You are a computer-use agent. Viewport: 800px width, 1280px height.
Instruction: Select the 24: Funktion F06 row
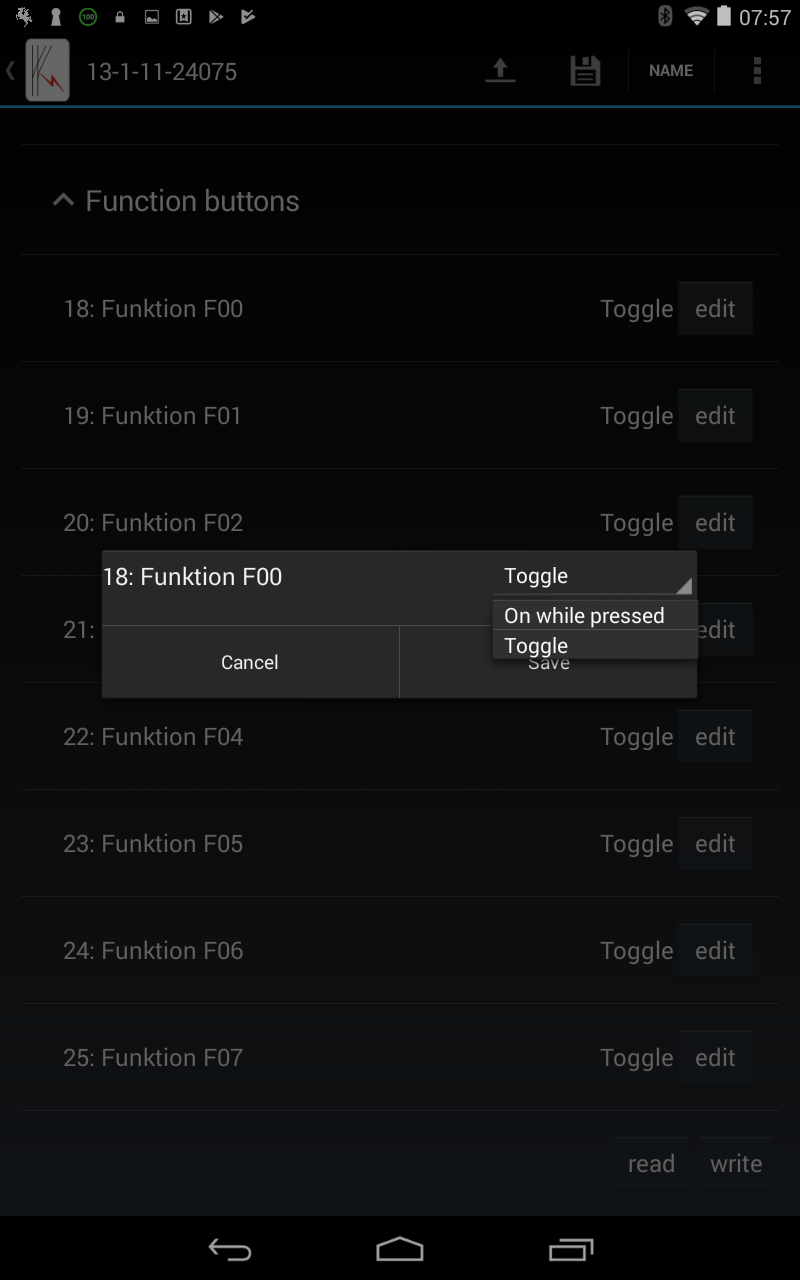click(x=400, y=951)
